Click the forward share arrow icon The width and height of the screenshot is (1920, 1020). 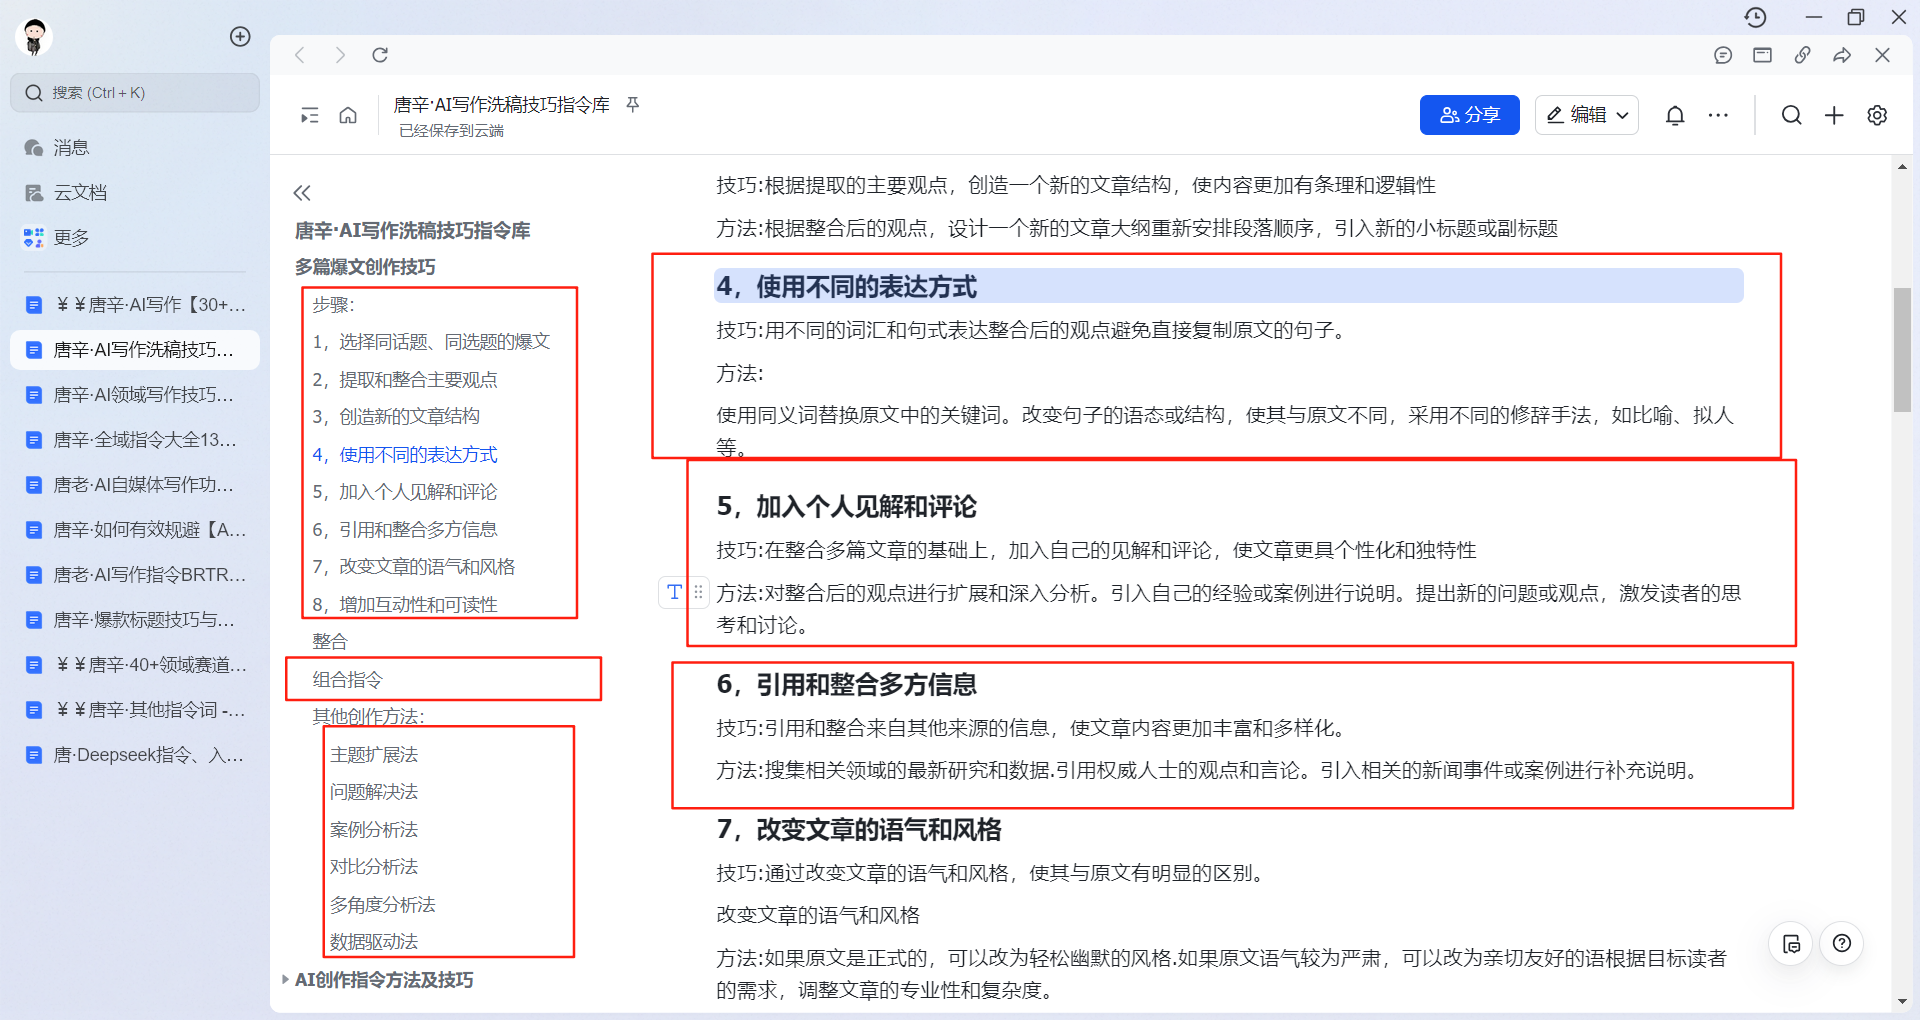[x=1842, y=55]
